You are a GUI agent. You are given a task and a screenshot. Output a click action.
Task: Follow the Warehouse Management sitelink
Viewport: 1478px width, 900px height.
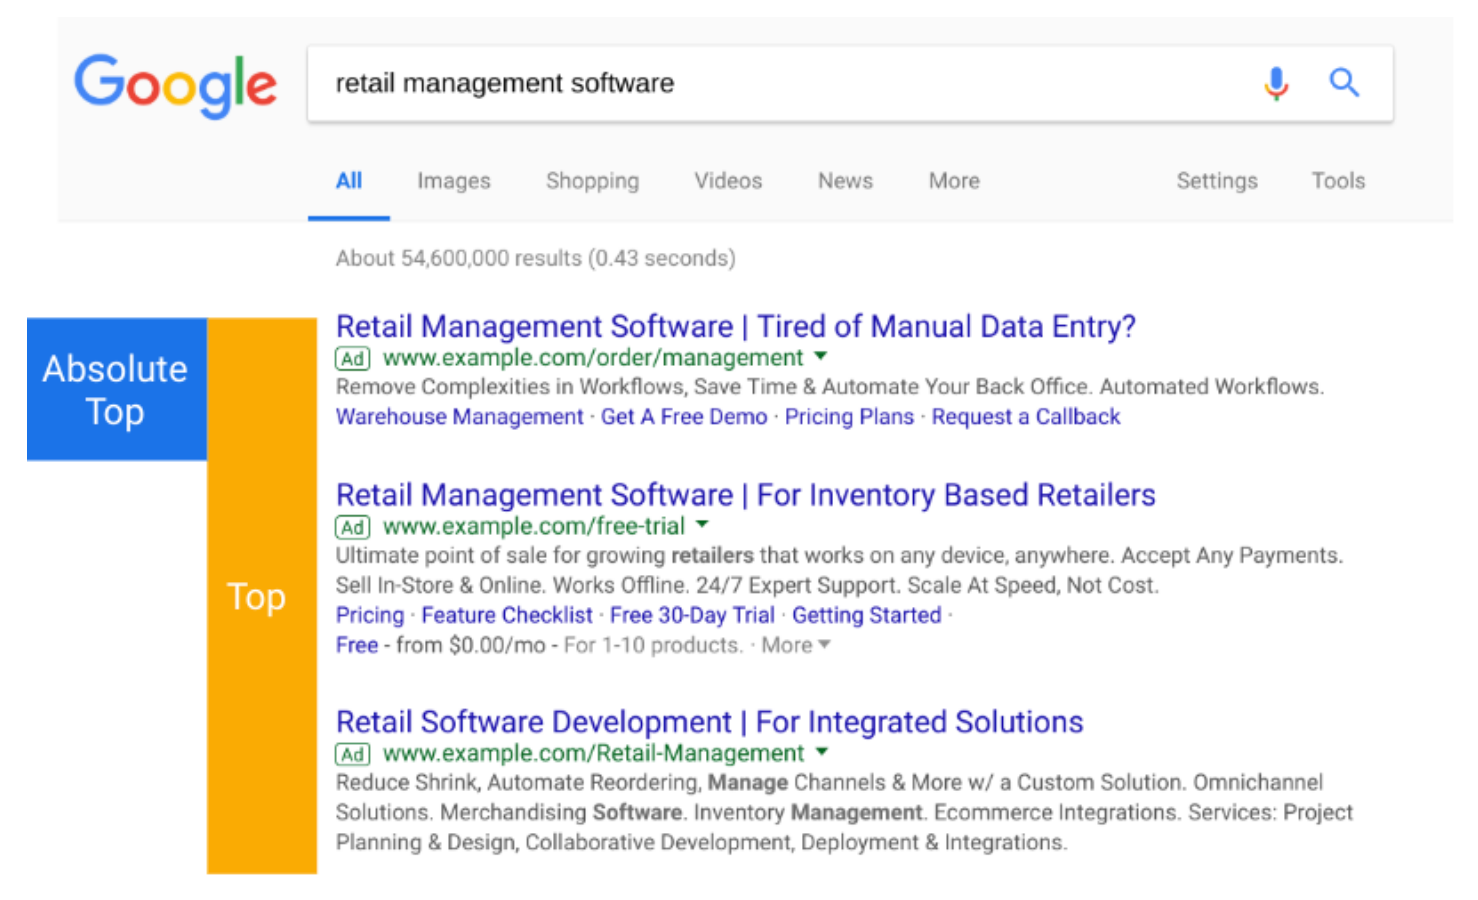coord(459,417)
